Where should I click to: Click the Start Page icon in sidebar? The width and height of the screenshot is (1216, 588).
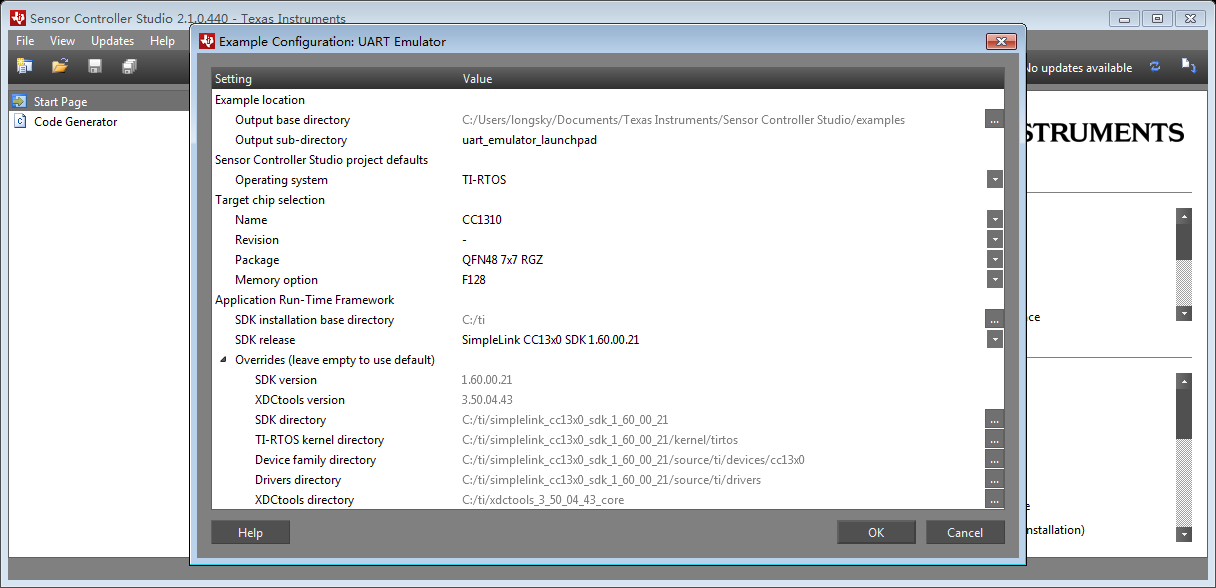pyautogui.click(x=20, y=101)
